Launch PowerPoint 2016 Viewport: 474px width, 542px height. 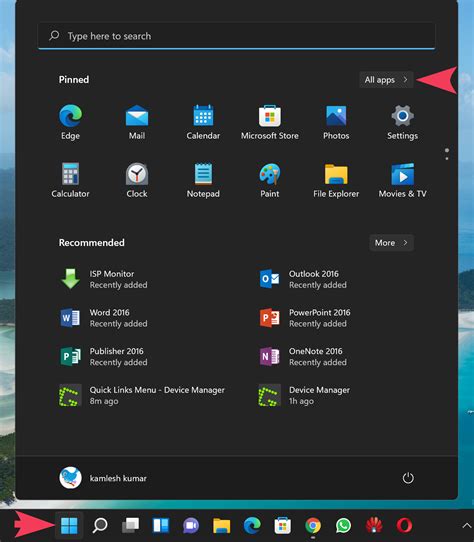point(305,318)
